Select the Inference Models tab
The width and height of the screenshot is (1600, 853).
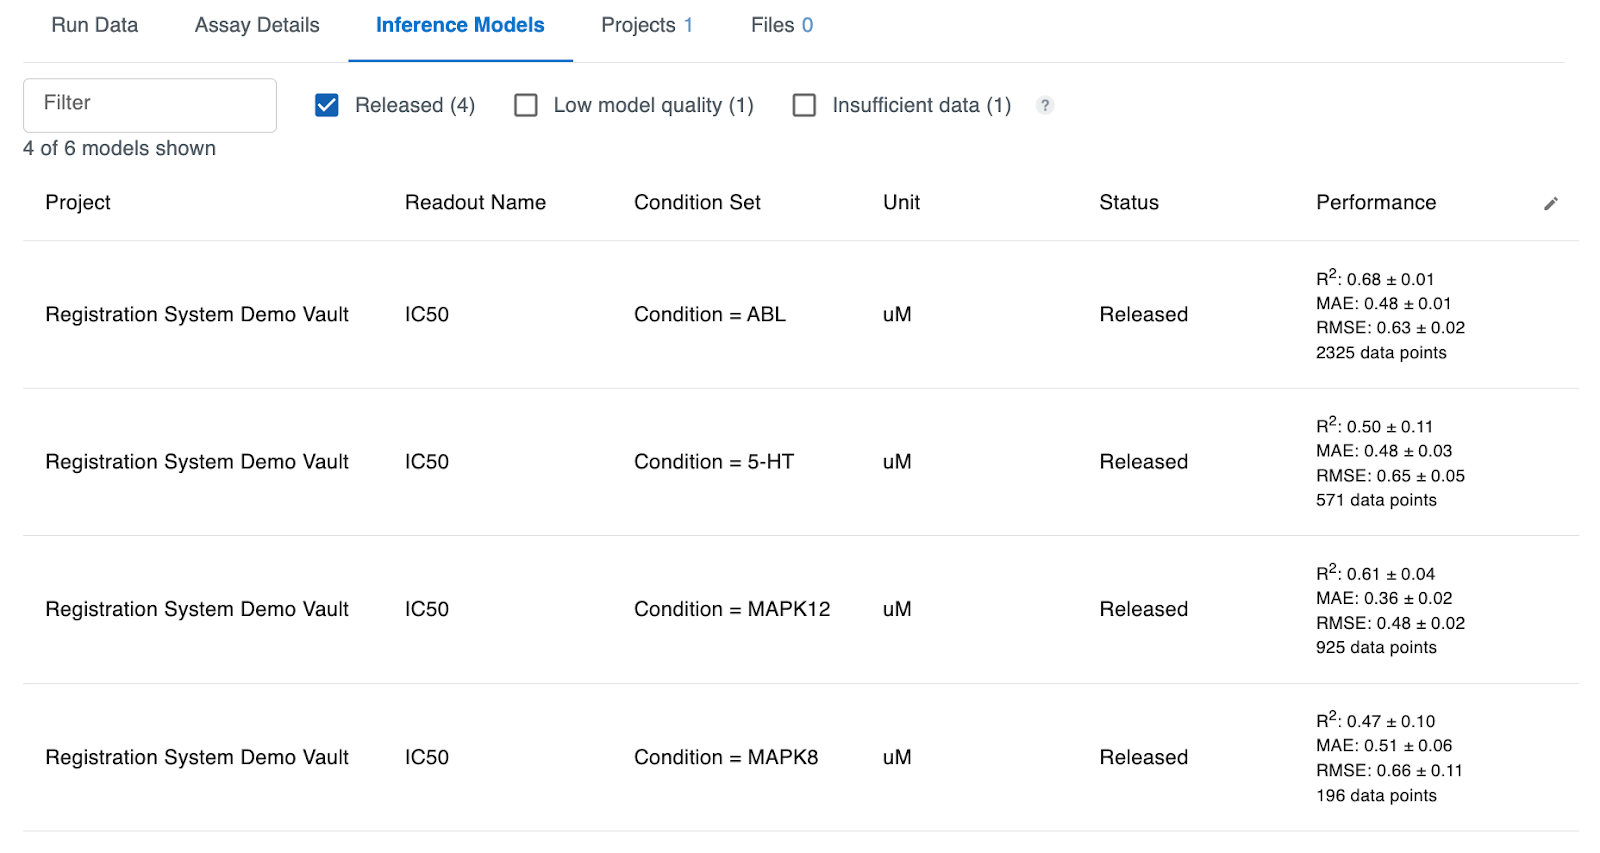click(460, 25)
